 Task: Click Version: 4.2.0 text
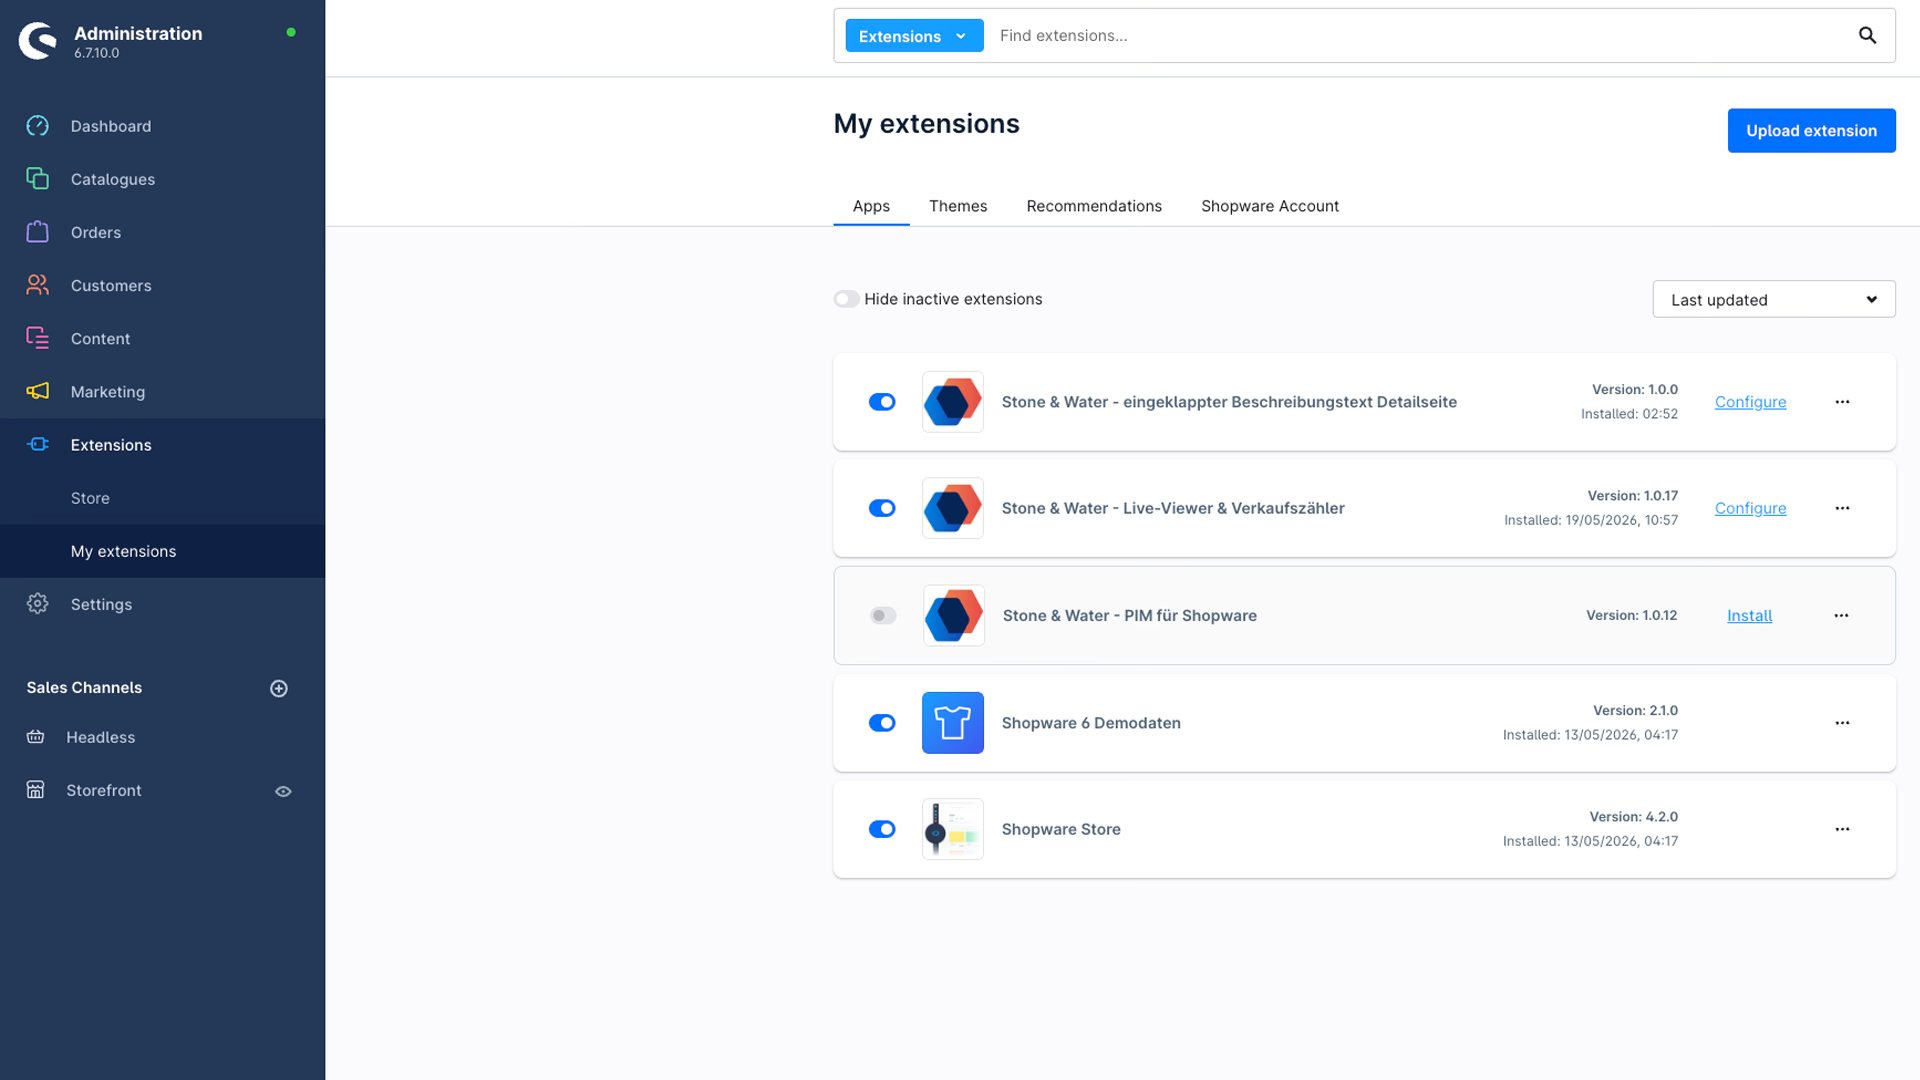pyautogui.click(x=1634, y=817)
